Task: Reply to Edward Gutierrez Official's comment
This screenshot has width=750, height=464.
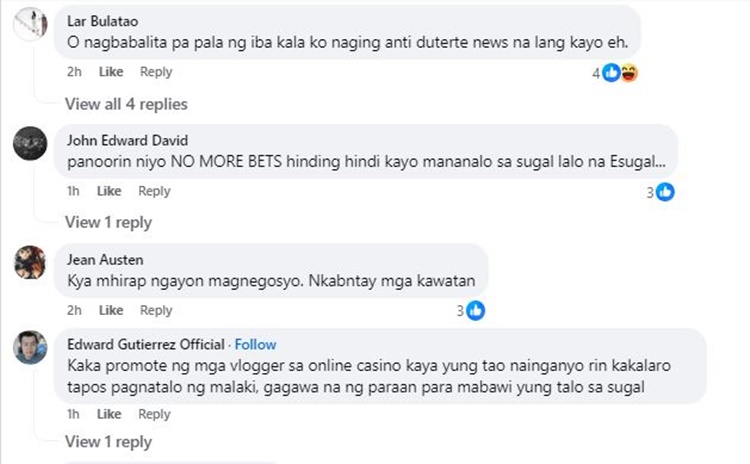Action: [154, 414]
